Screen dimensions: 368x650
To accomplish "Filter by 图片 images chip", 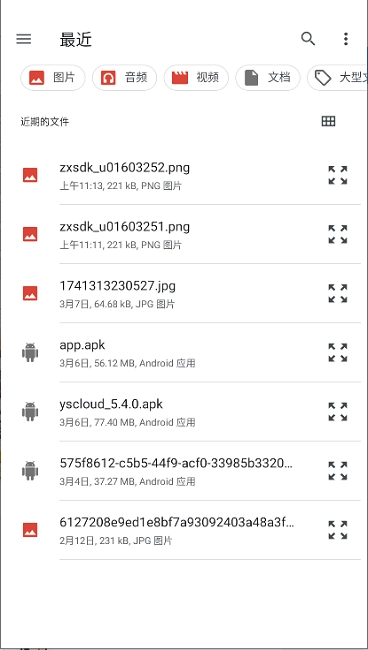I will (x=53, y=78).
